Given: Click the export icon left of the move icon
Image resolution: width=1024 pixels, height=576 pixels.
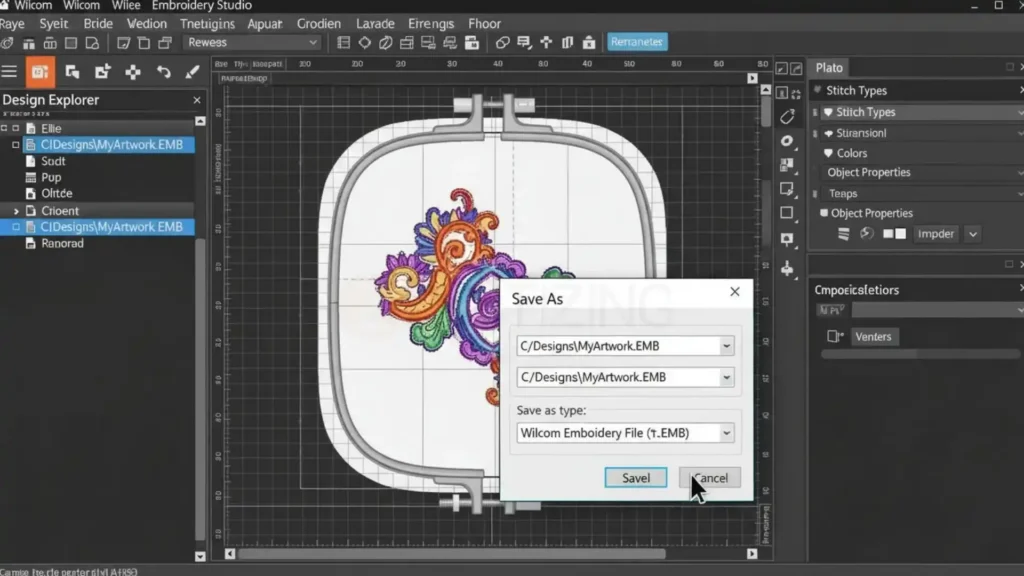Looking at the screenshot, I should [x=103, y=72].
